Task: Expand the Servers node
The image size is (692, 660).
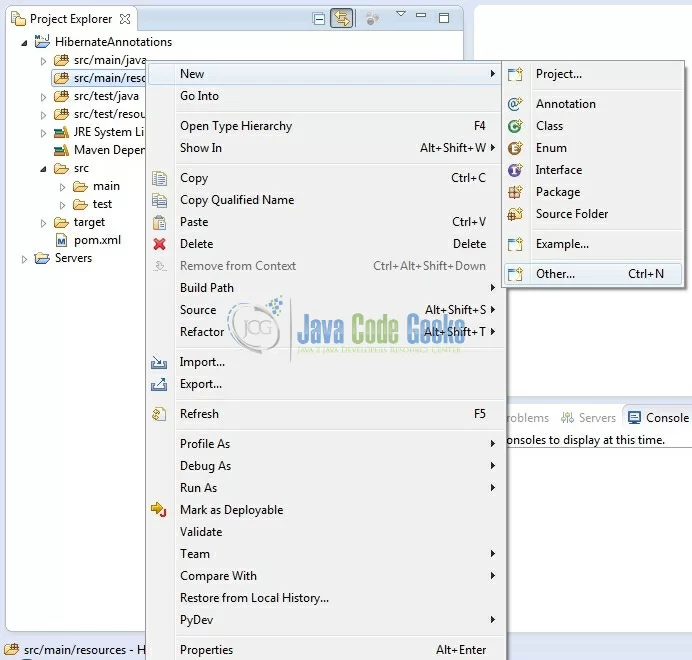Action: coord(24,259)
